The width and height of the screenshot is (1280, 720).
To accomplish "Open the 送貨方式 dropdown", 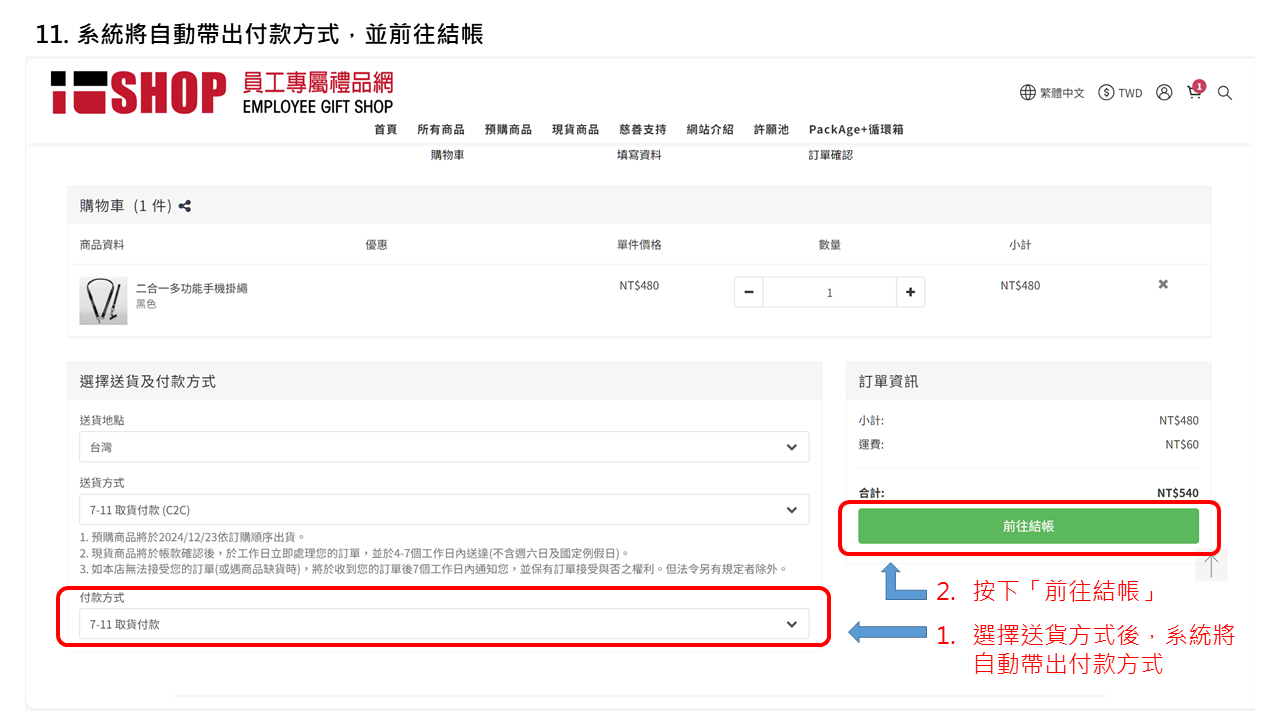I will point(444,510).
